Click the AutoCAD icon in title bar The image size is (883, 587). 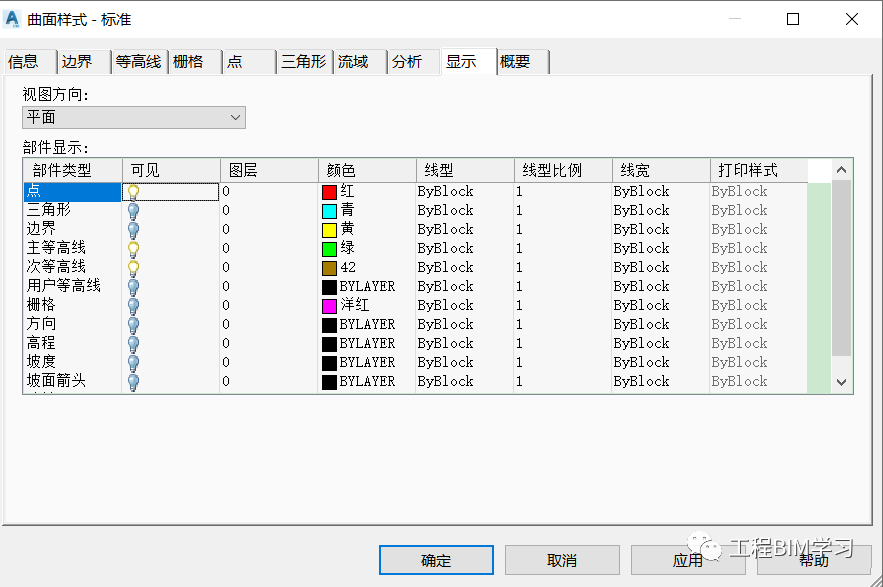pos(12,19)
